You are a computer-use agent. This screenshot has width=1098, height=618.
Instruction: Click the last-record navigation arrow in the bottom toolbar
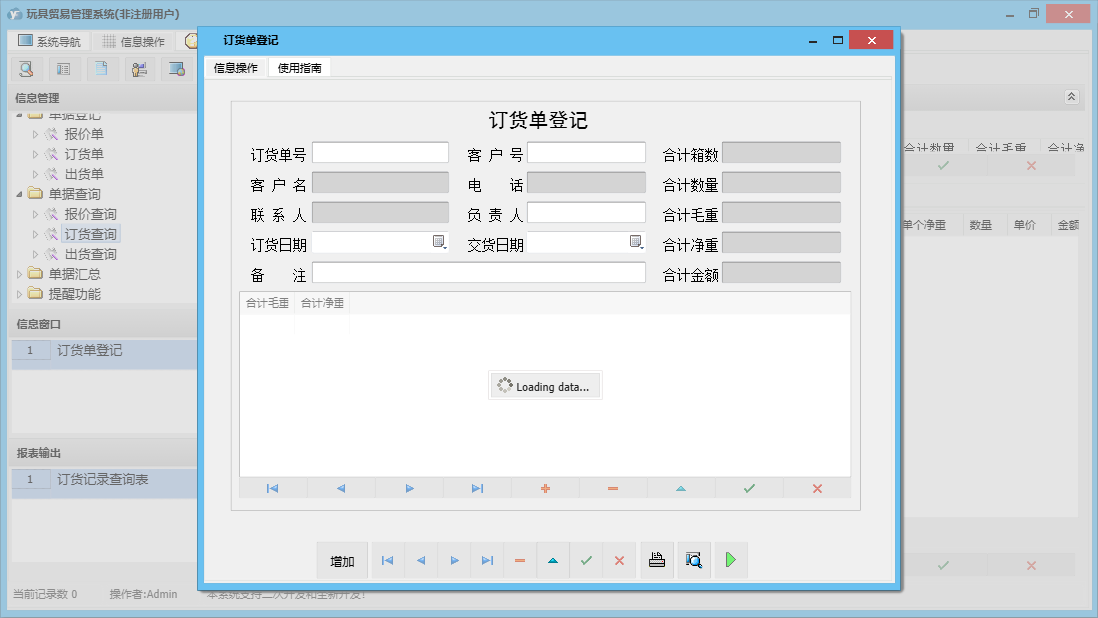click(x=487, y=560)
